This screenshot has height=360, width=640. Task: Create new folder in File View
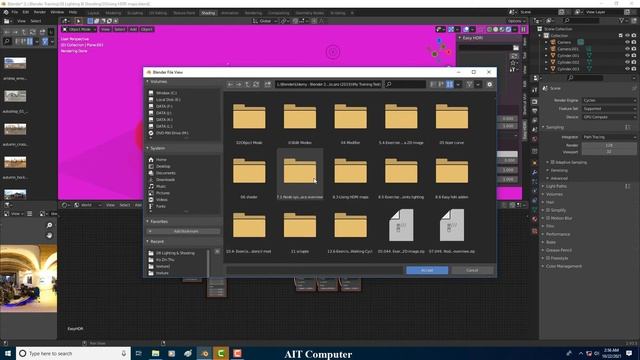(x=268, y=84)
